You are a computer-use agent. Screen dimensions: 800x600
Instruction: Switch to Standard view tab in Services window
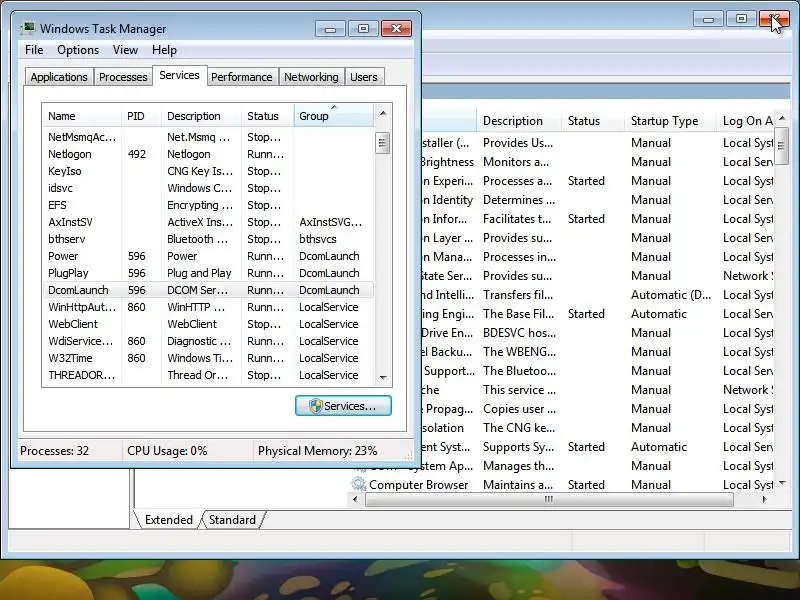(x=232, y=520)
